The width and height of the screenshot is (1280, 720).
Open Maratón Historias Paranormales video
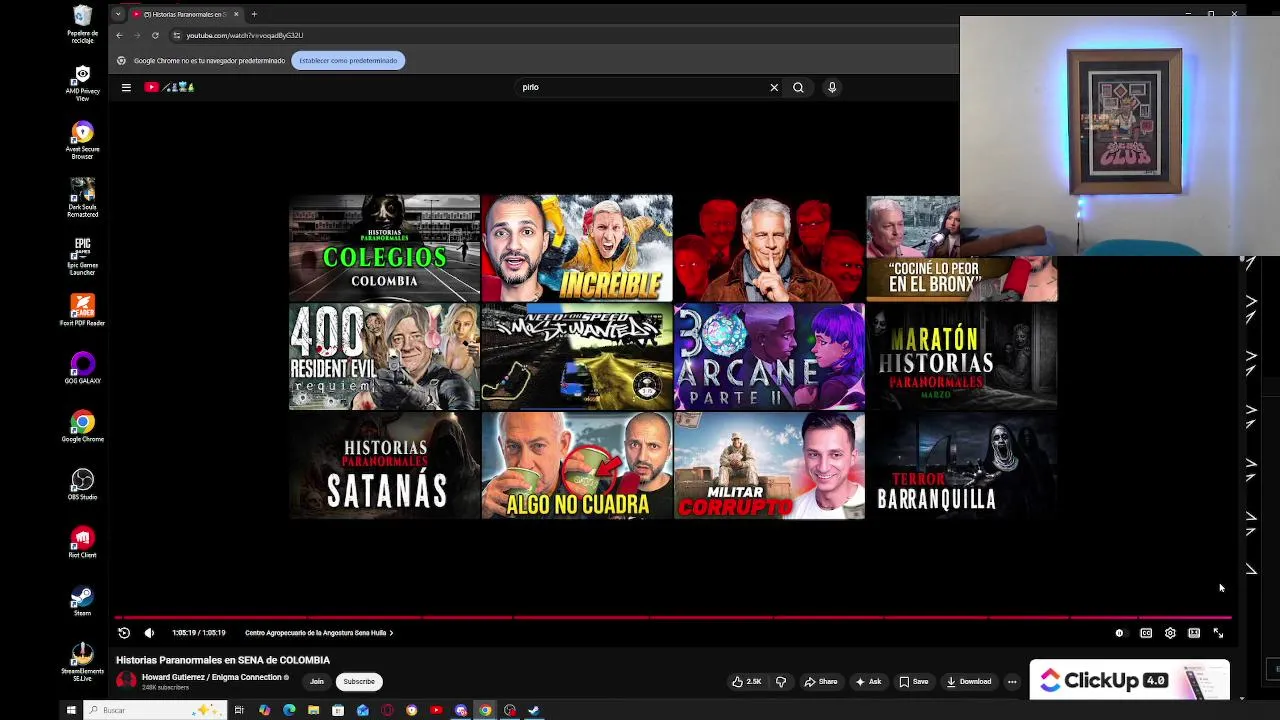click(961, 357)
